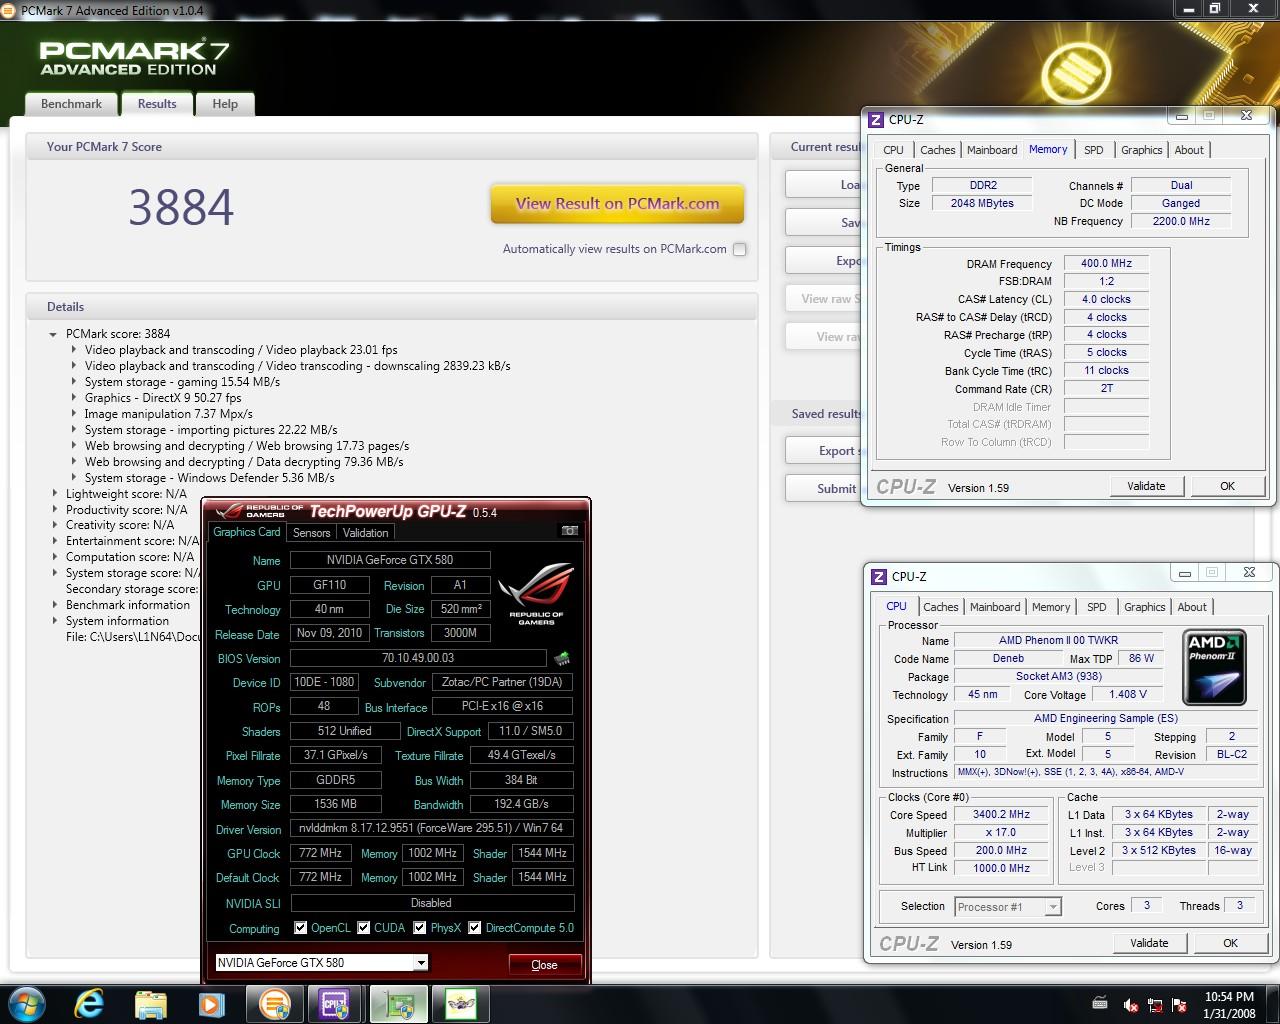Click the muted volume tray icon
This screenshot has width=1280, height=1024.
click(1131, 1005)
